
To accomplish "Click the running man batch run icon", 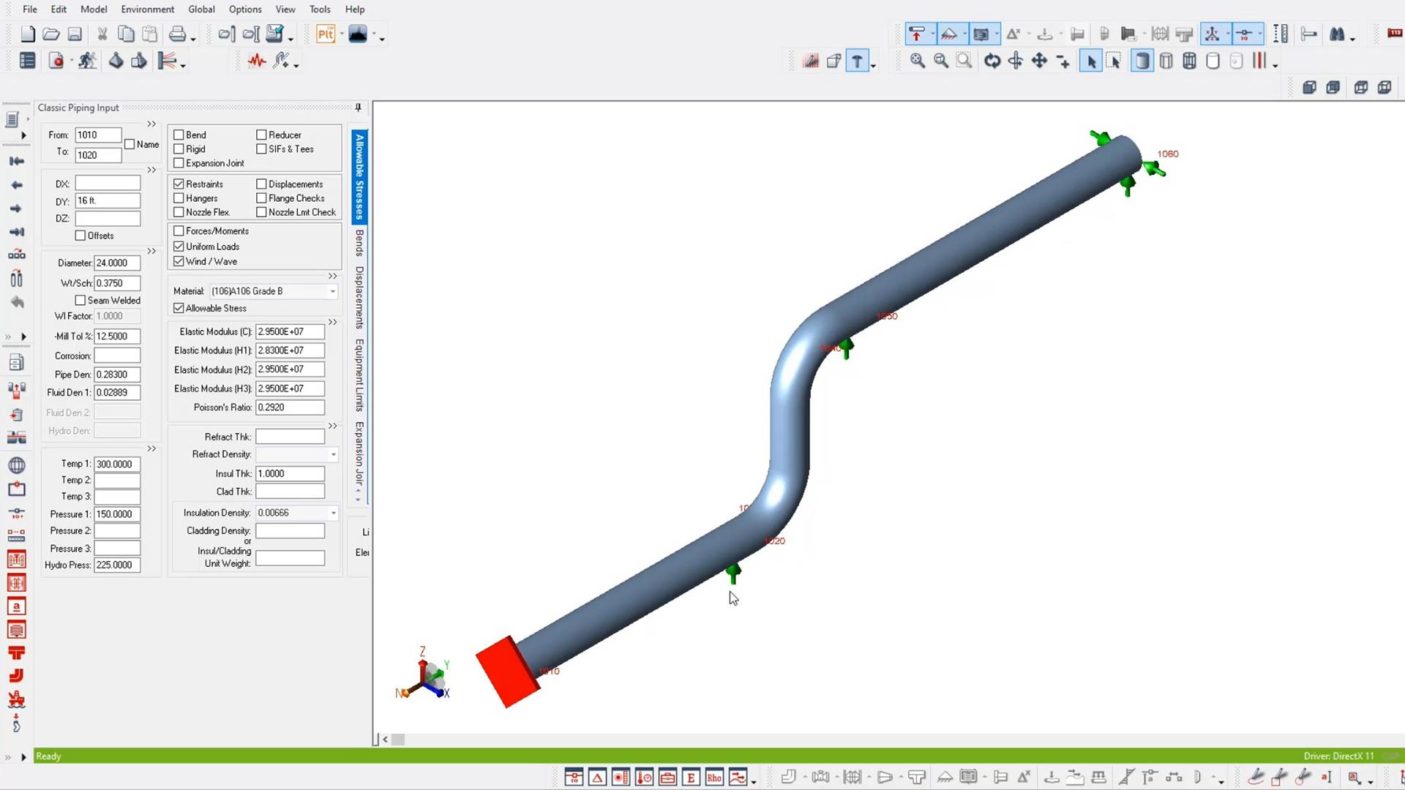I will click(x=87, y=61).
